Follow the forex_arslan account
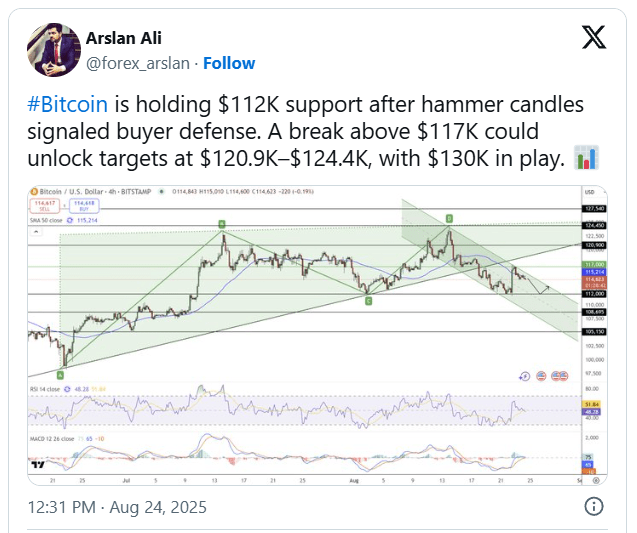Screen dimensions: 637x533 click(229, 63)
